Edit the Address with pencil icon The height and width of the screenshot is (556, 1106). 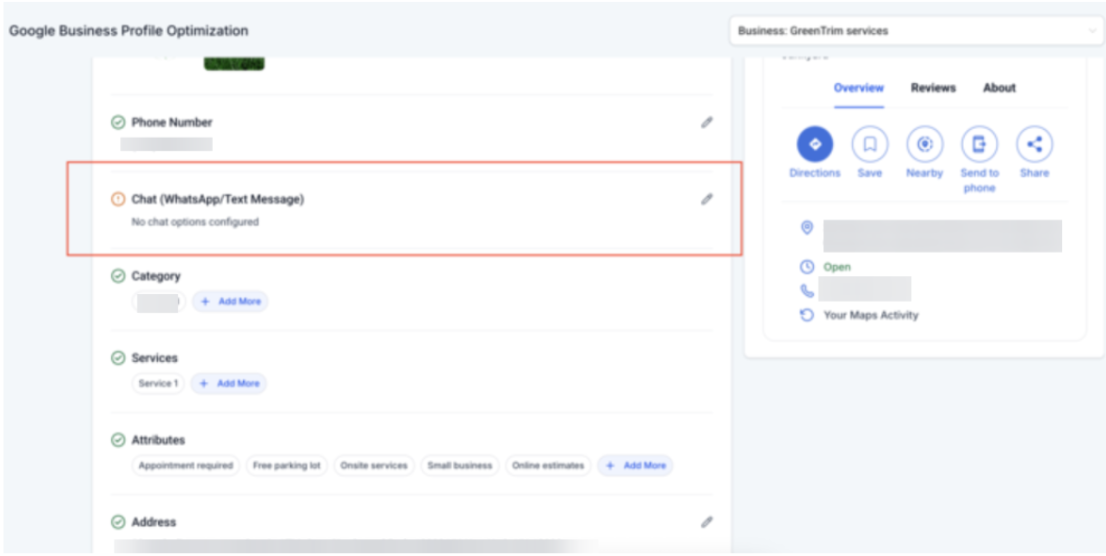[707, 522]
